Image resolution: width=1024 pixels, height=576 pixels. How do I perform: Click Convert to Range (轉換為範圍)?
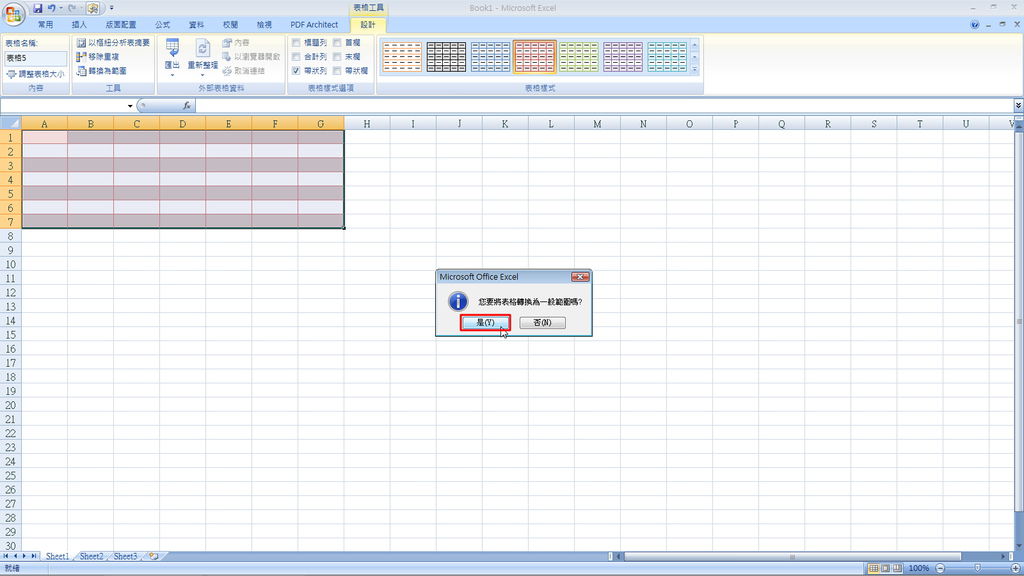point(101,71)
